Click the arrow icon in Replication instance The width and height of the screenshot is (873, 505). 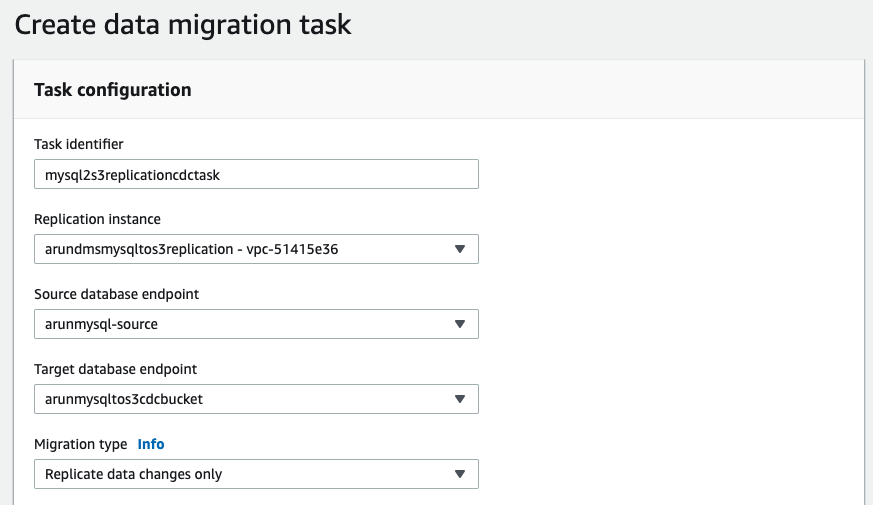point(459,249)
